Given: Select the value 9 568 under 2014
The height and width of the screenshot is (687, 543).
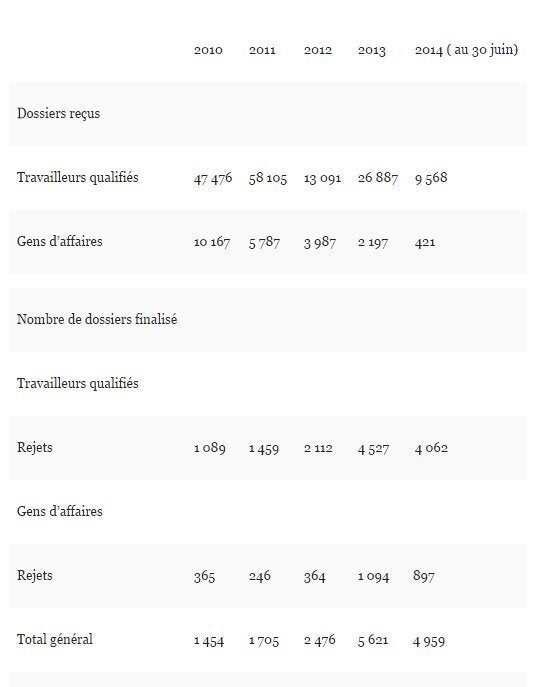Looking at the screenshot, I should (431, 178).
